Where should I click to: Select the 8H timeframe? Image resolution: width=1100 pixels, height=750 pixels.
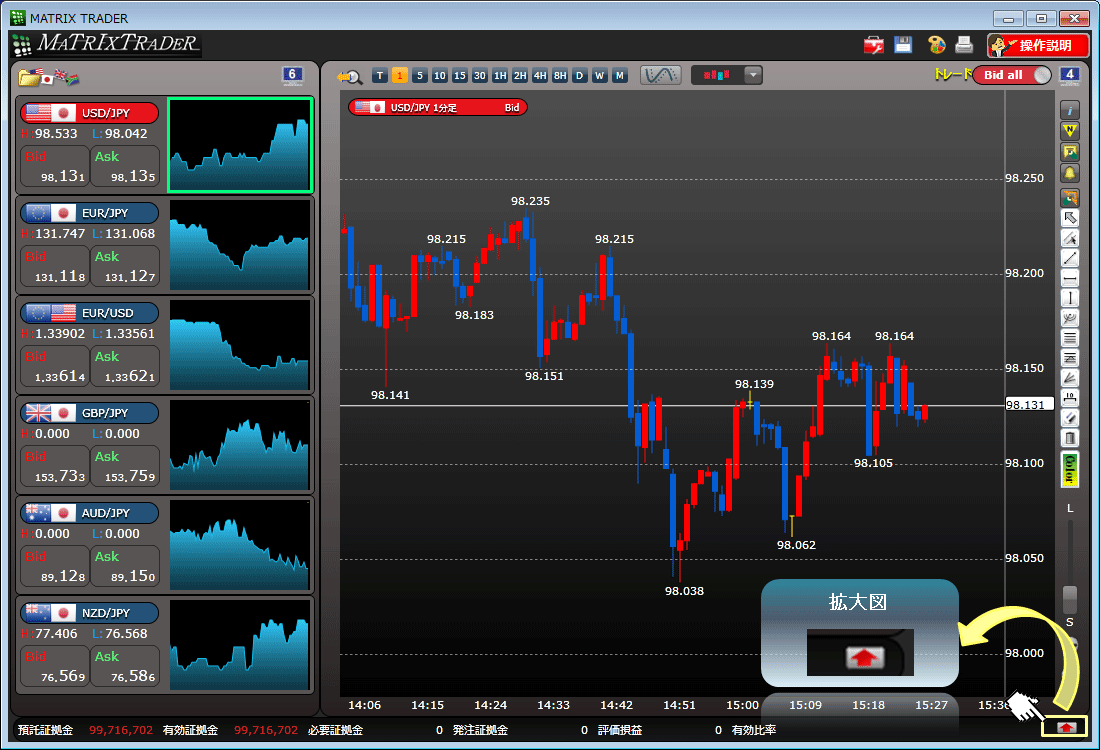(560, 76)
